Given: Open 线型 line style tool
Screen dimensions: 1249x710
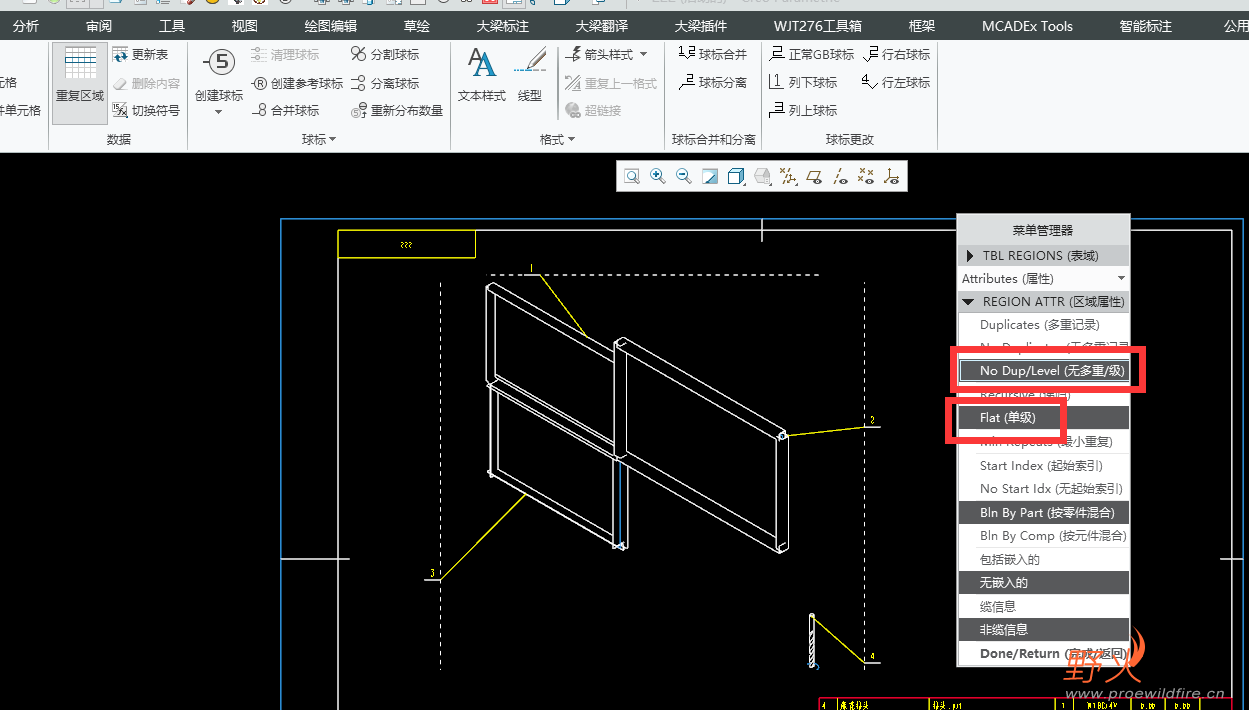Looking at the screenshot, I should (530, 75).
